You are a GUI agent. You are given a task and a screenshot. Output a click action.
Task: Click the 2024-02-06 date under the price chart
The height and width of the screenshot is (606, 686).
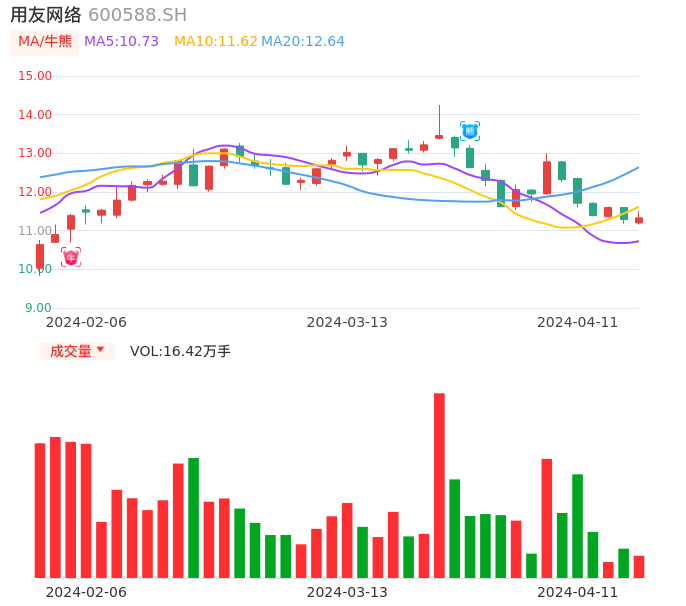[86, 323]
